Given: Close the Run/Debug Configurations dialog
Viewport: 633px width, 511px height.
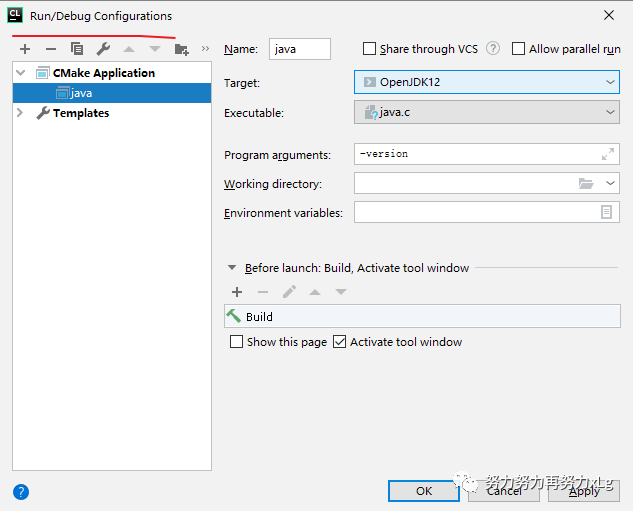Looking at the screenshot, I should (609, 15).
